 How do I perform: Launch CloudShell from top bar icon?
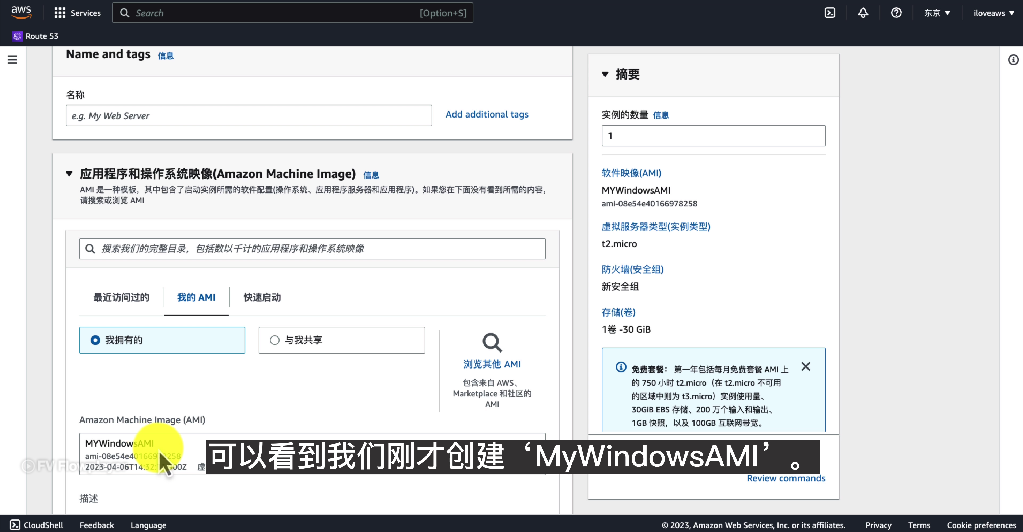coord(830,13)
